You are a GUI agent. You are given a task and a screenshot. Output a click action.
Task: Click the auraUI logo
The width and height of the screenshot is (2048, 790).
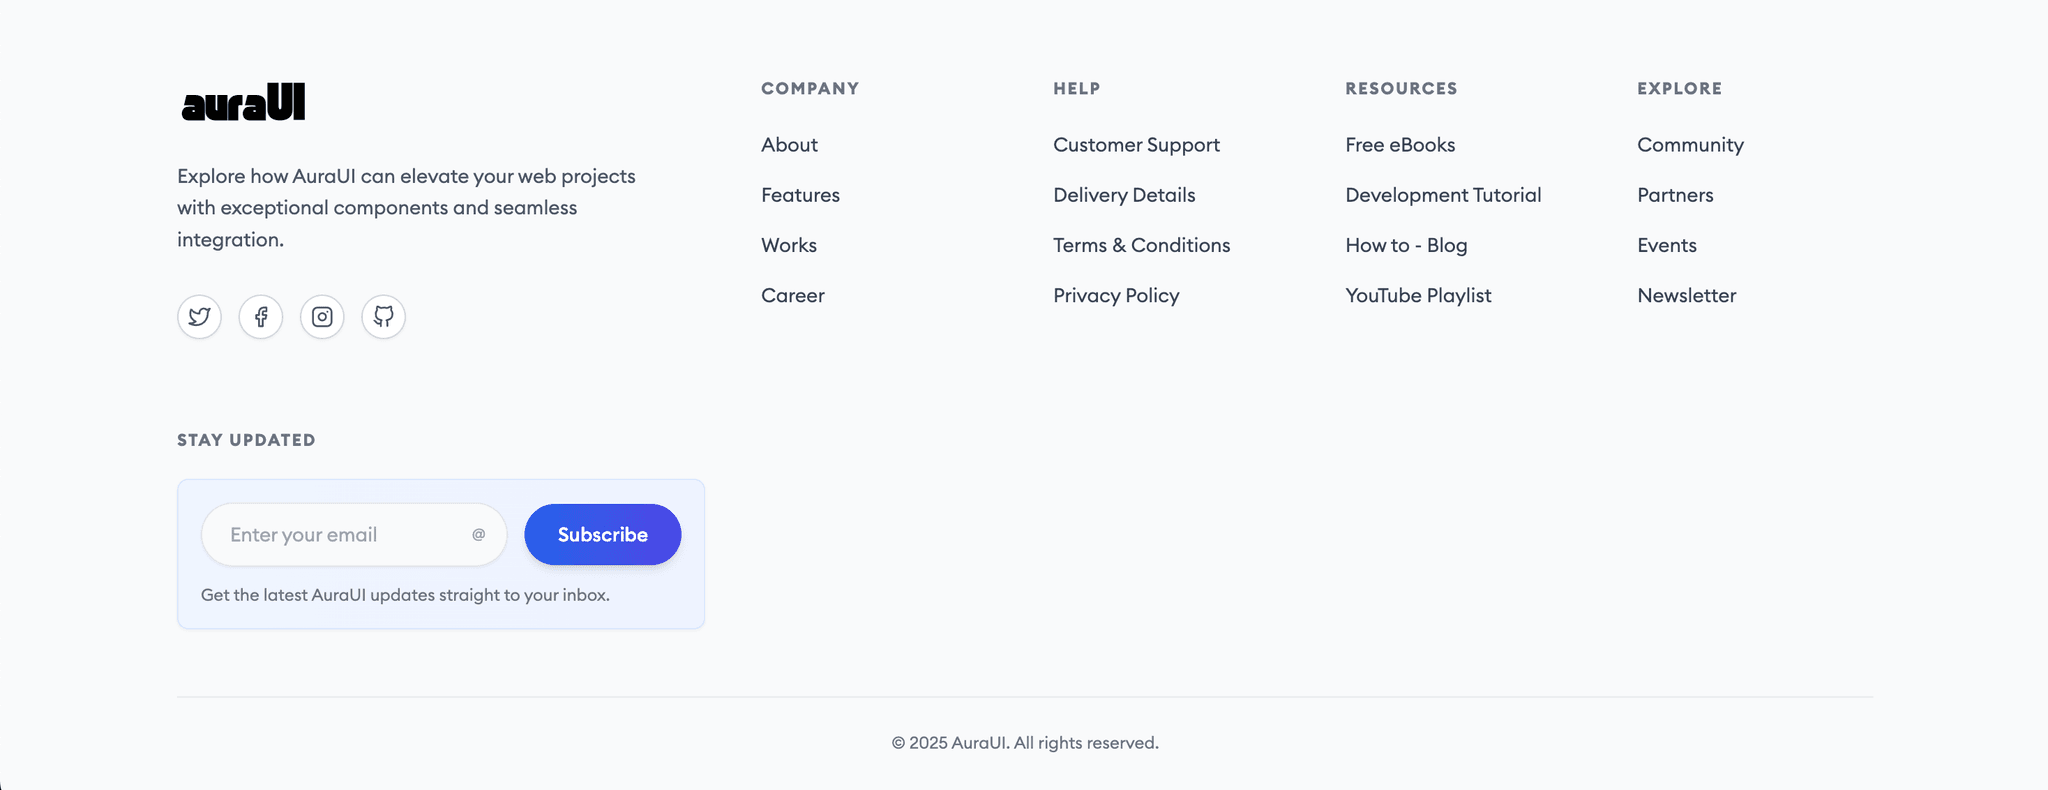(x=243, y=102)
